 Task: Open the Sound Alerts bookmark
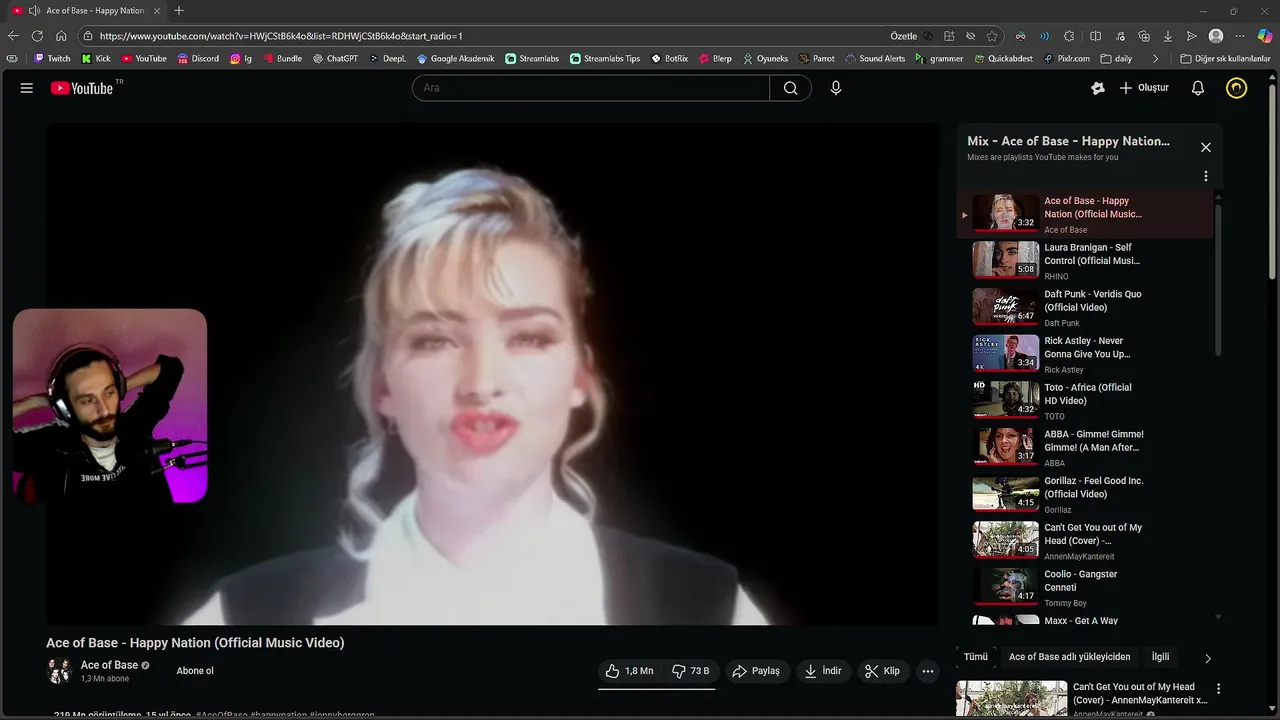coord(875,59)
